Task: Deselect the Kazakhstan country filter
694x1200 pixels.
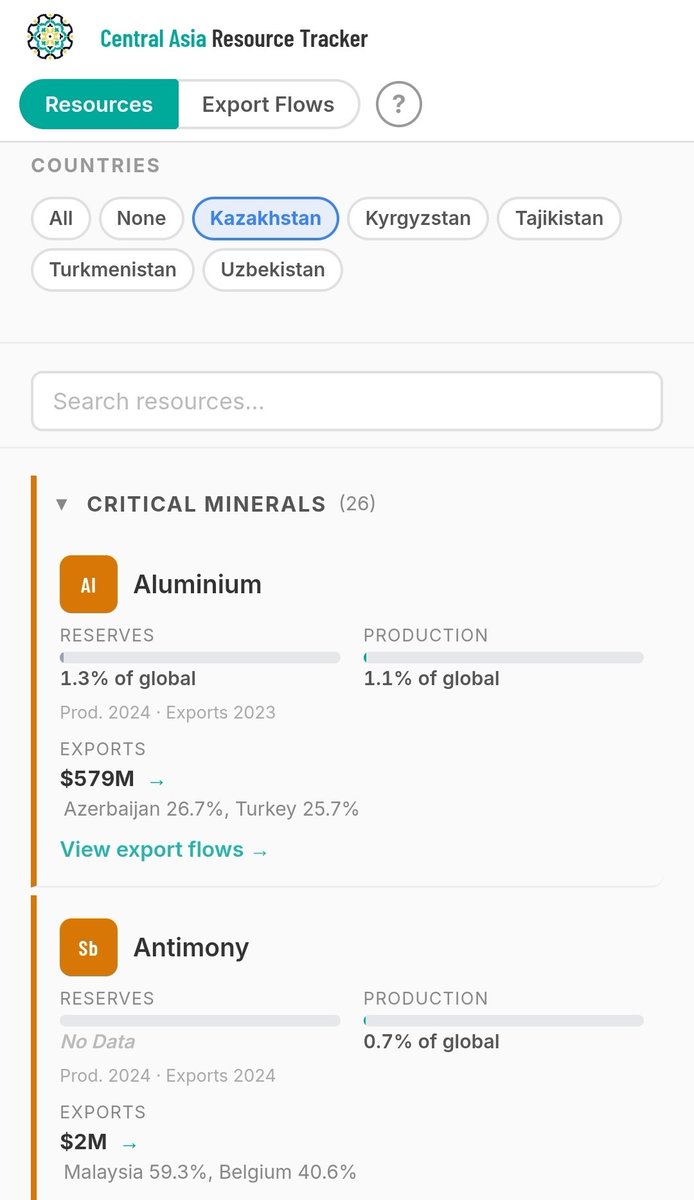Action: click(x=266, y=218)
